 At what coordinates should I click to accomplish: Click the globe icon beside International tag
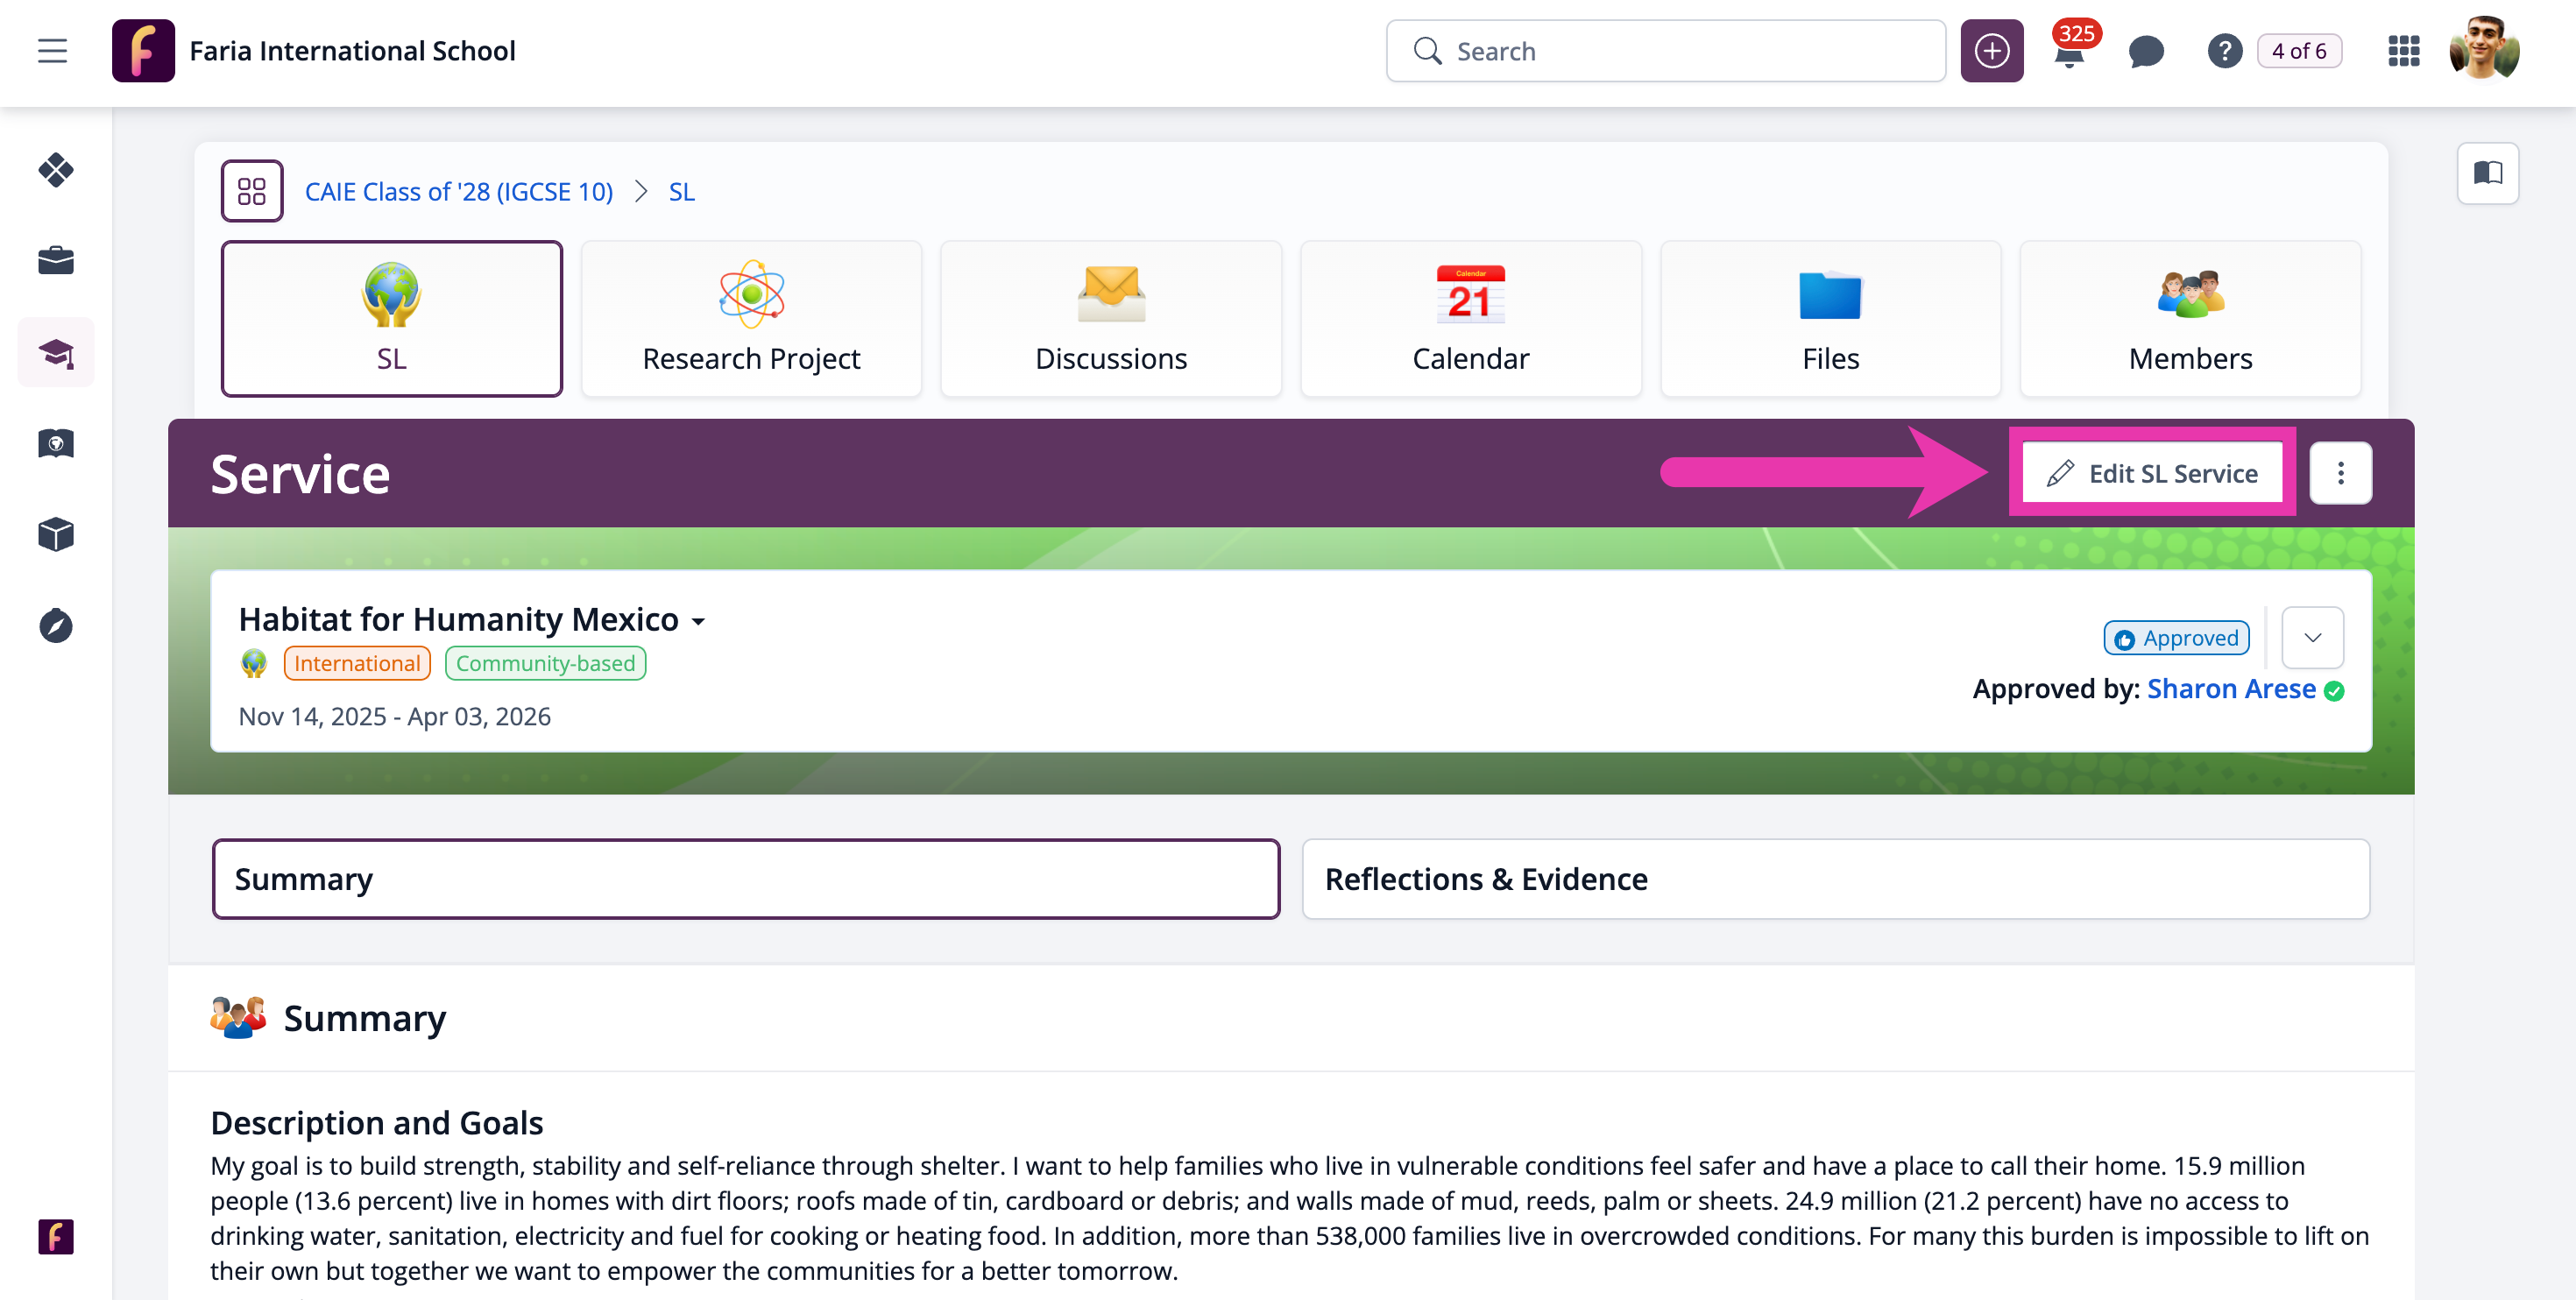coord(254,663)
